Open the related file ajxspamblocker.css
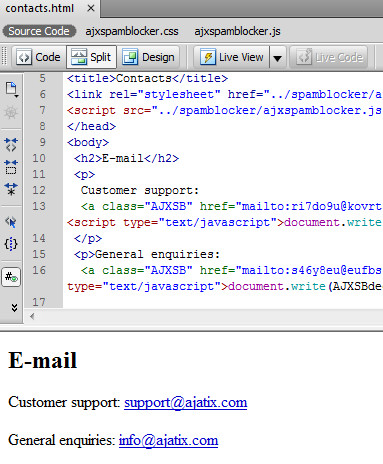This screenshot has height=464, width=383. point(132,31)
